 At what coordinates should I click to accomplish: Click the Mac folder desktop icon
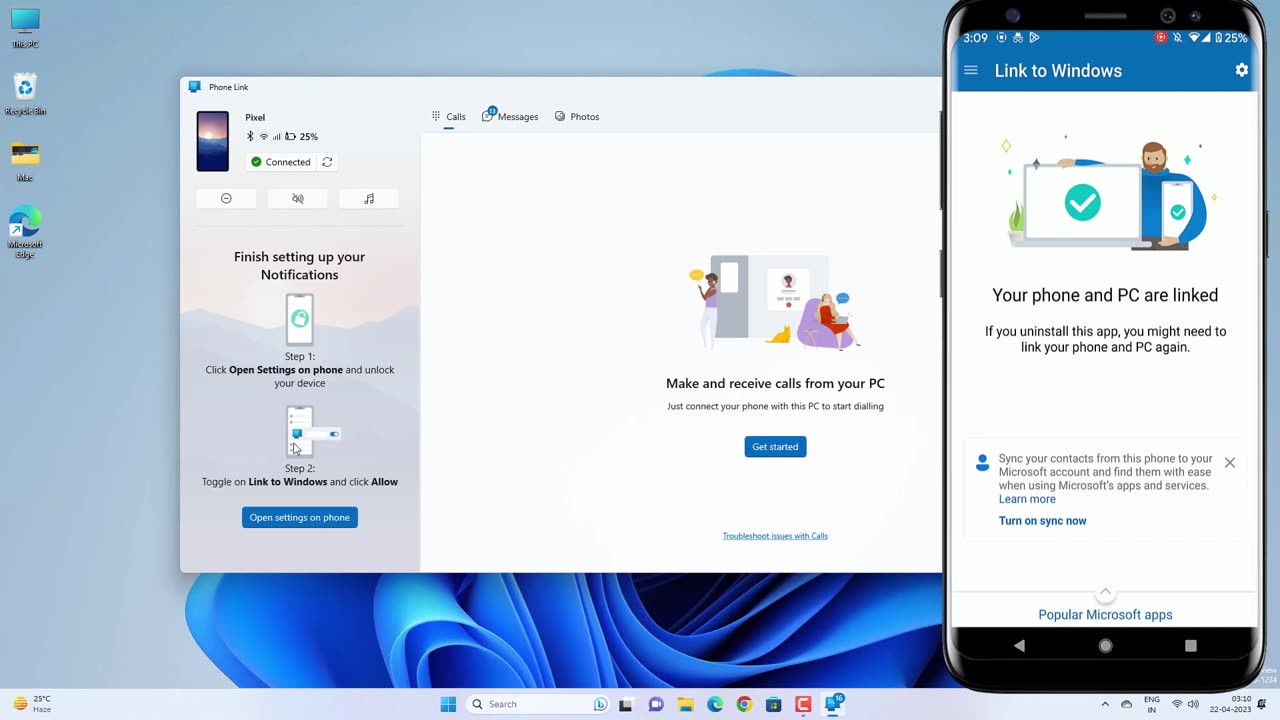(25, 162)
